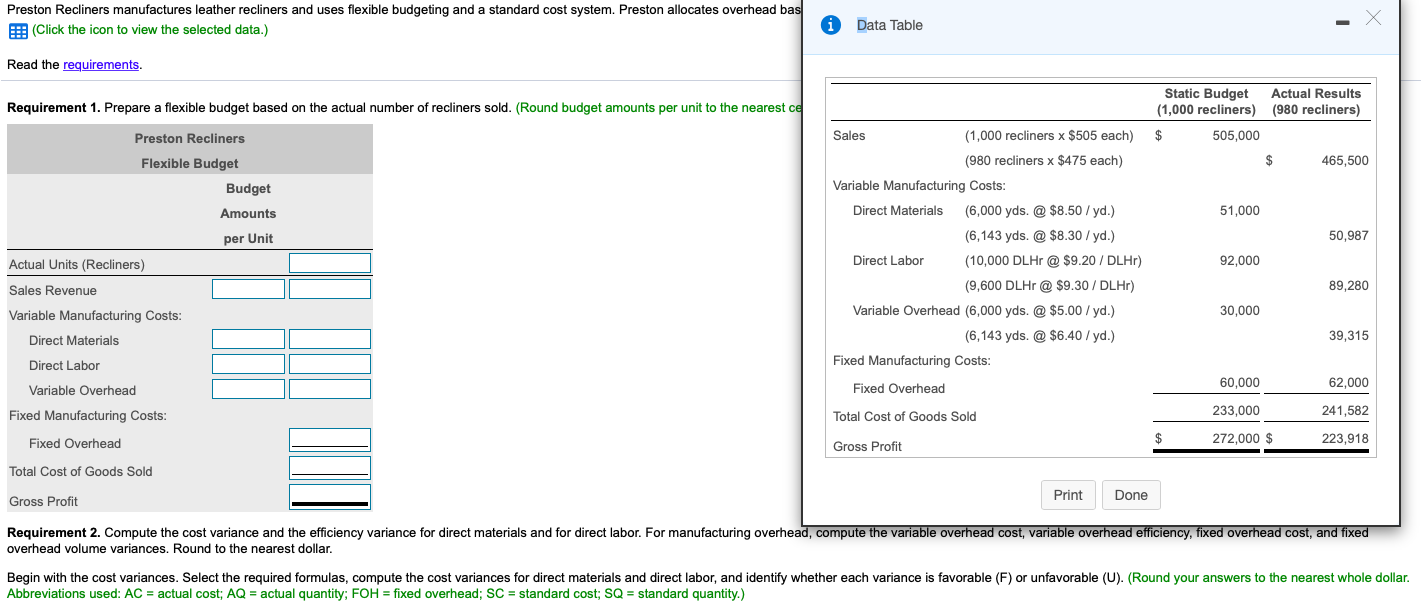Click the 50,987 actual materials value

click(x=1349, y=235)
